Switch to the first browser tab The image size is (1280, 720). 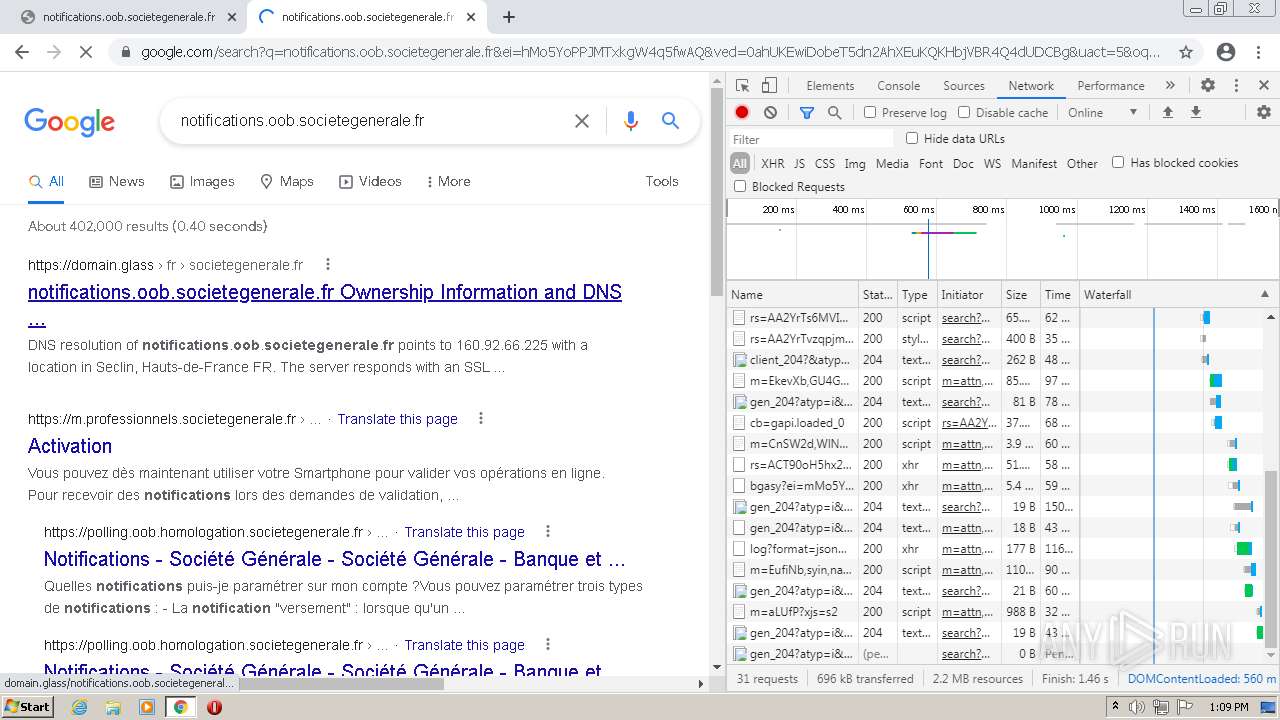(x=127, y=17)
